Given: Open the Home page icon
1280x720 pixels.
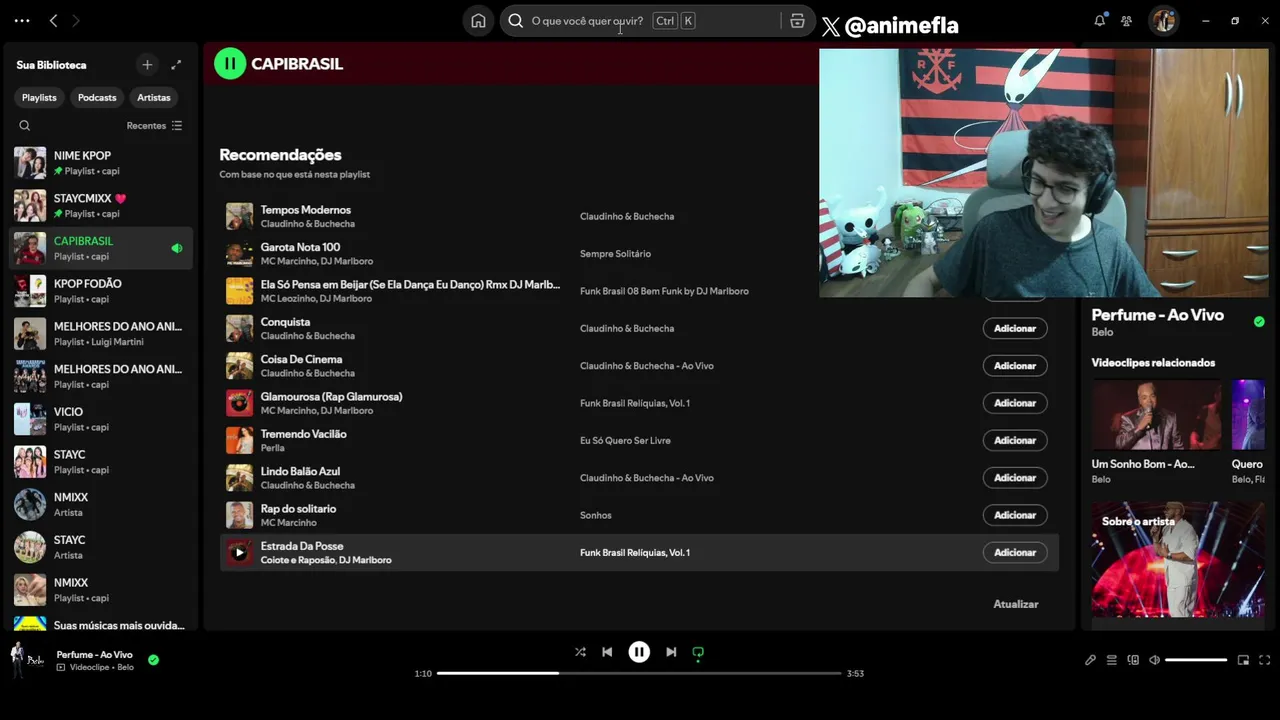Looking at the screenshot, I should coord(478,21).
